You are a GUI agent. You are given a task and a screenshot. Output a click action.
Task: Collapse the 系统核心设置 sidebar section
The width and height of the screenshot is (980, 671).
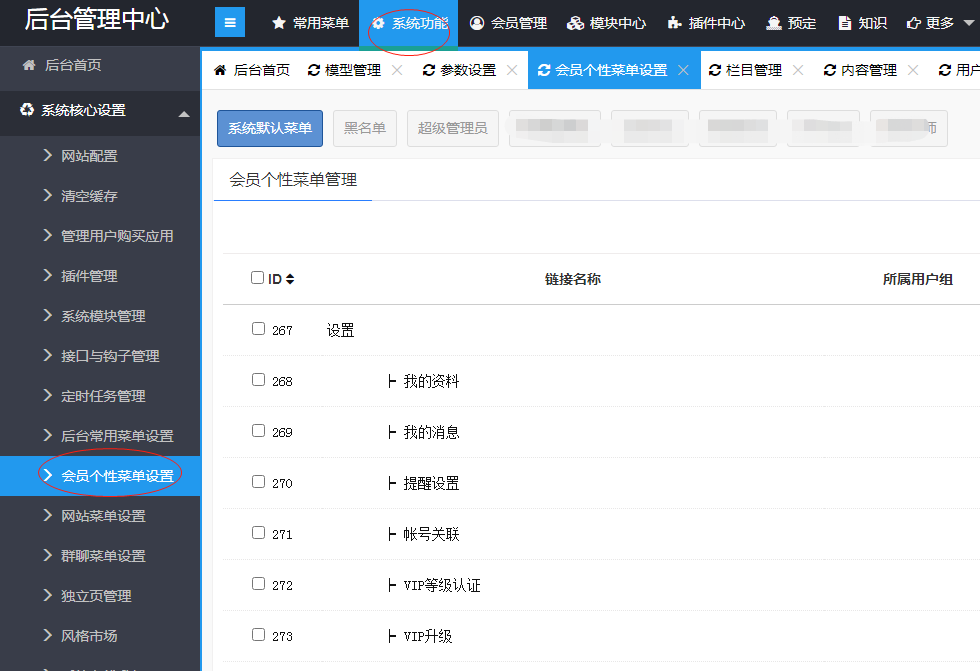pos(184,114)
